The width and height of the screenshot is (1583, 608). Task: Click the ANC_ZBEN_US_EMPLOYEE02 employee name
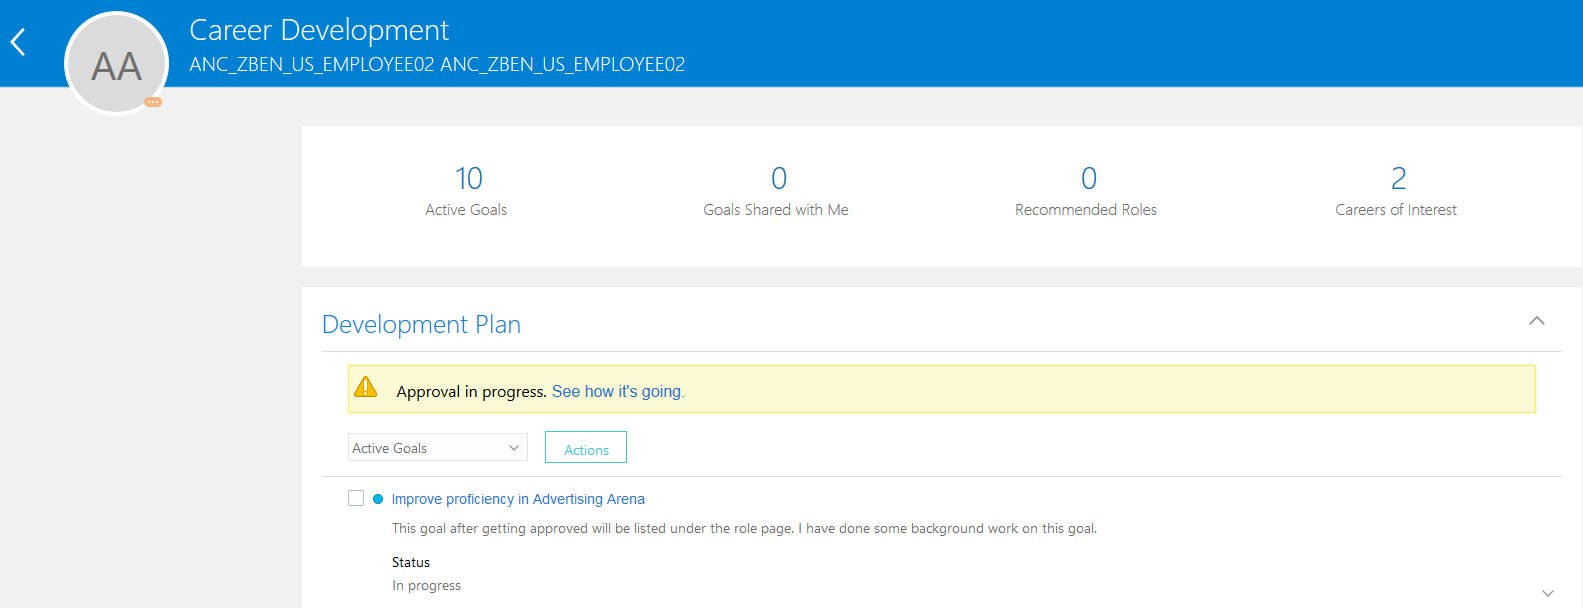[x=437, y=64]
